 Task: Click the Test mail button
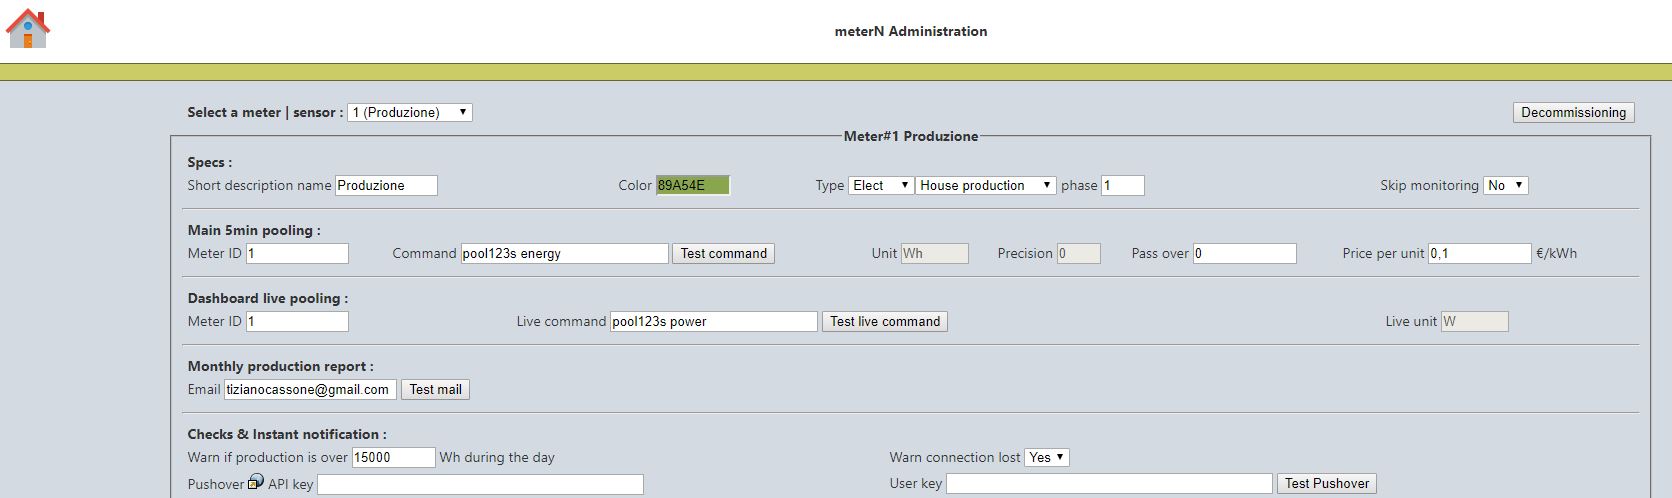tap(435, 389)
